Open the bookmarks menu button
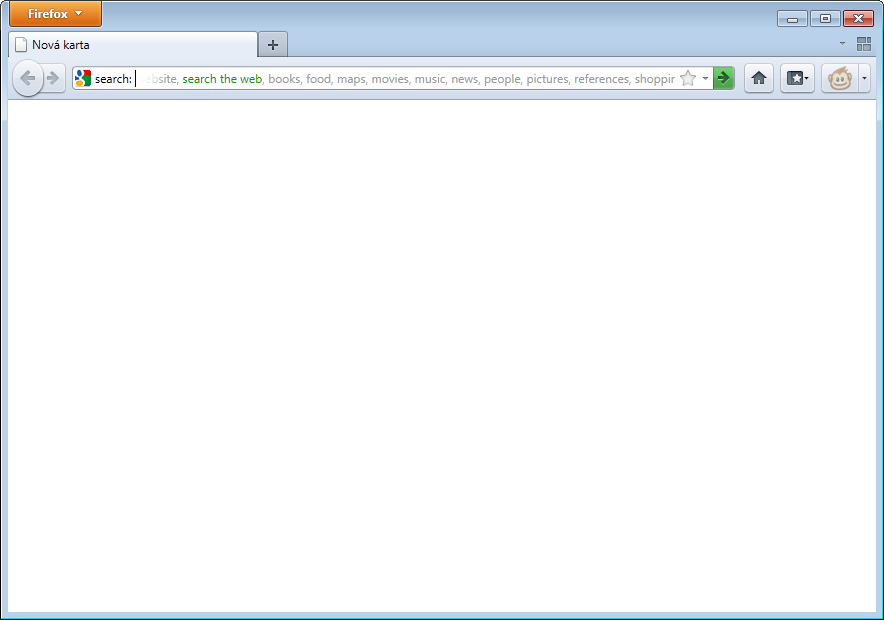The width and height of the screenshot is (884, 620). coord(797,78)
